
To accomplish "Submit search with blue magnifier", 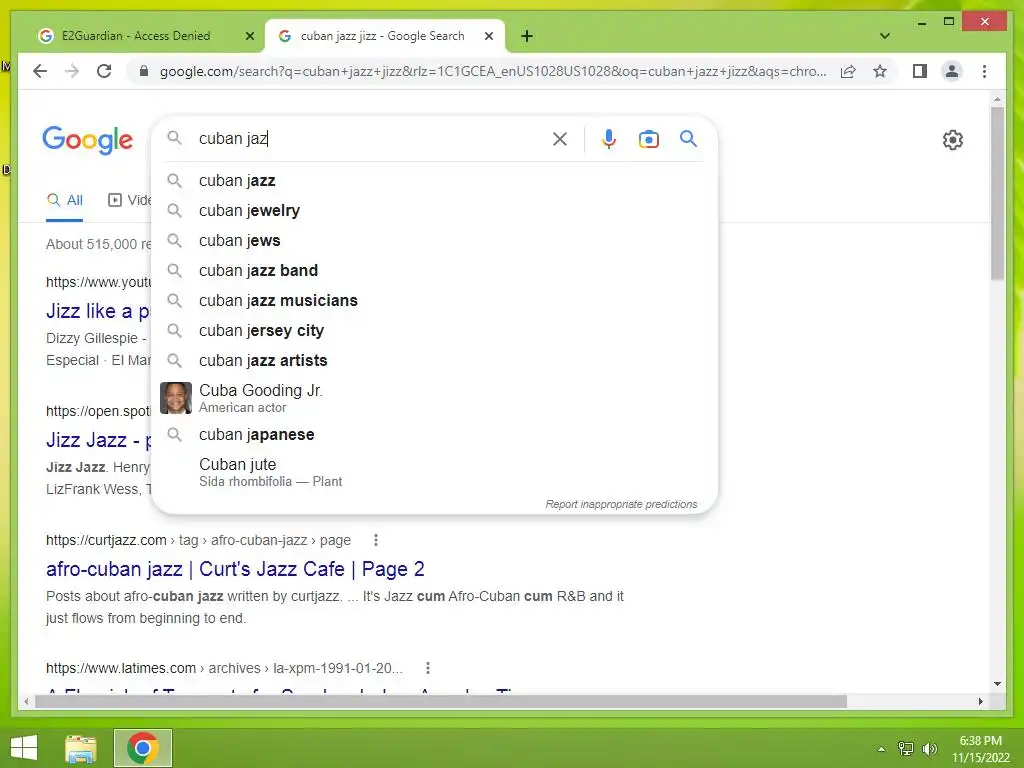I will (x=688, y=138).
